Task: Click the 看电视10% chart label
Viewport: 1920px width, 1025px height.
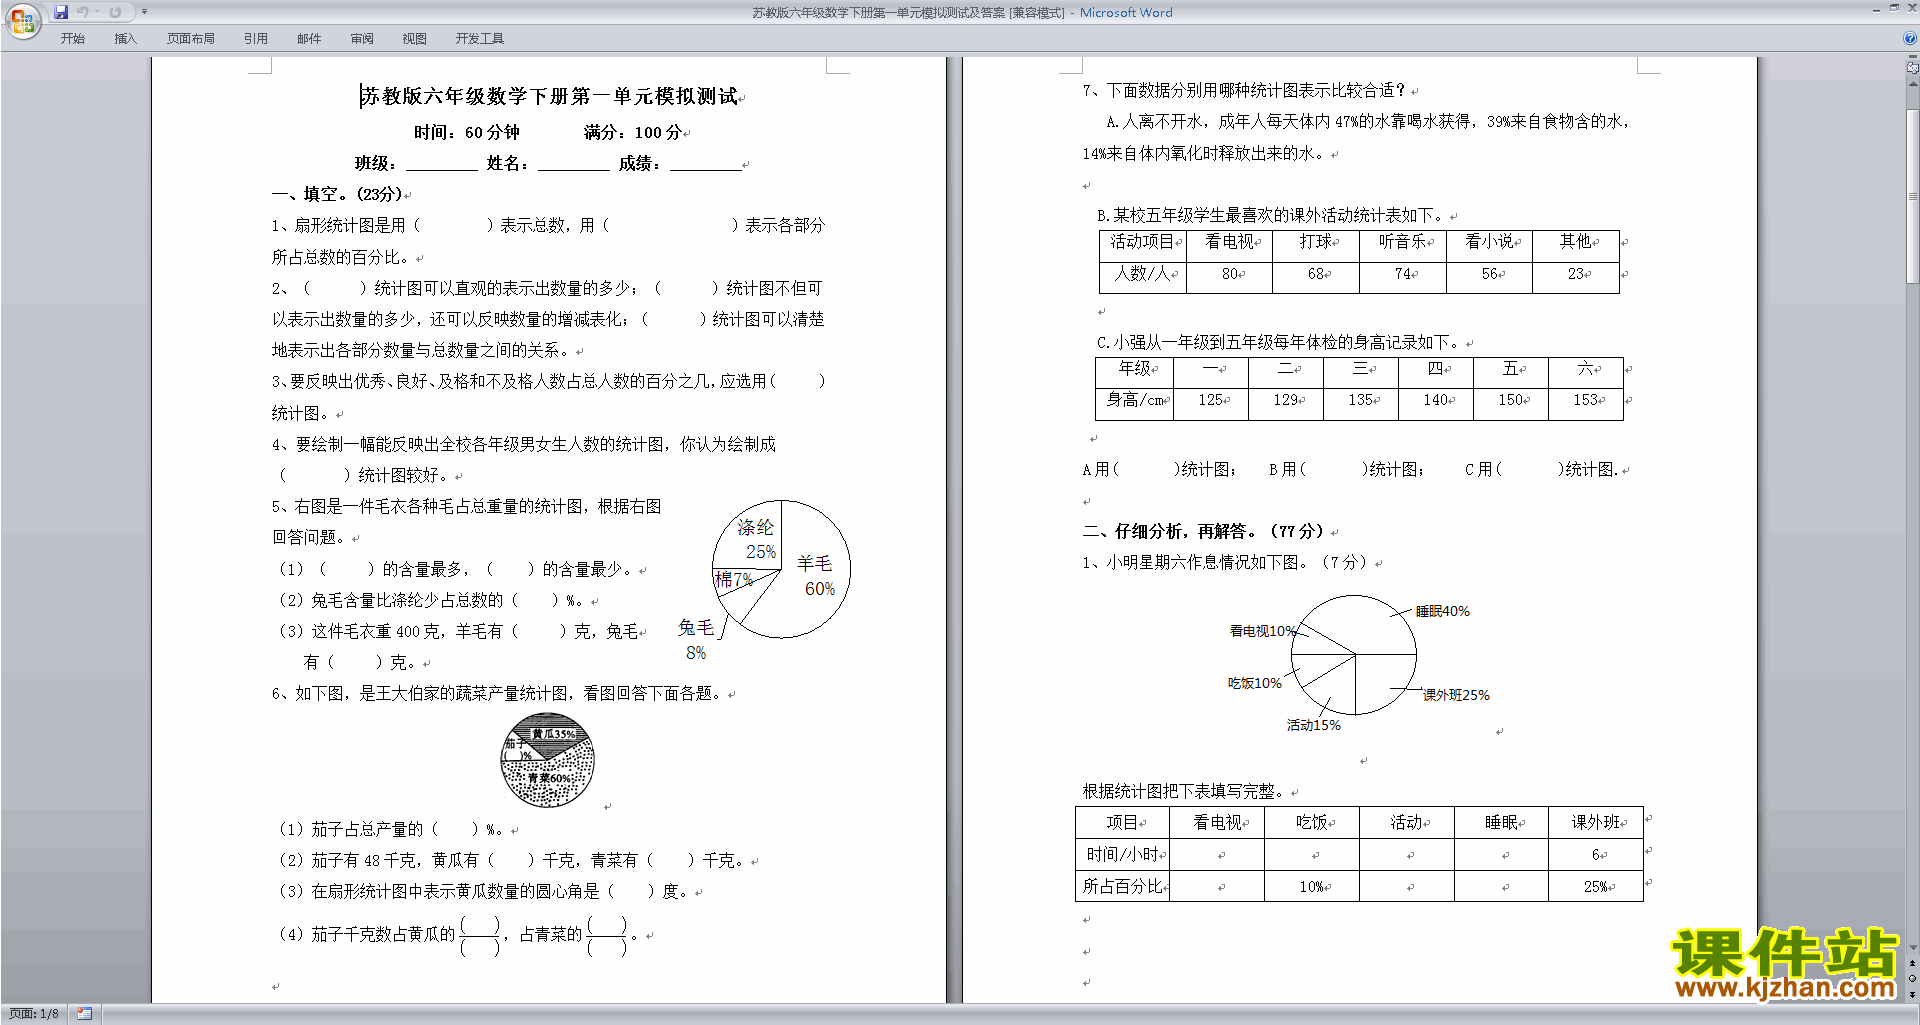Action: (1262, 631)
